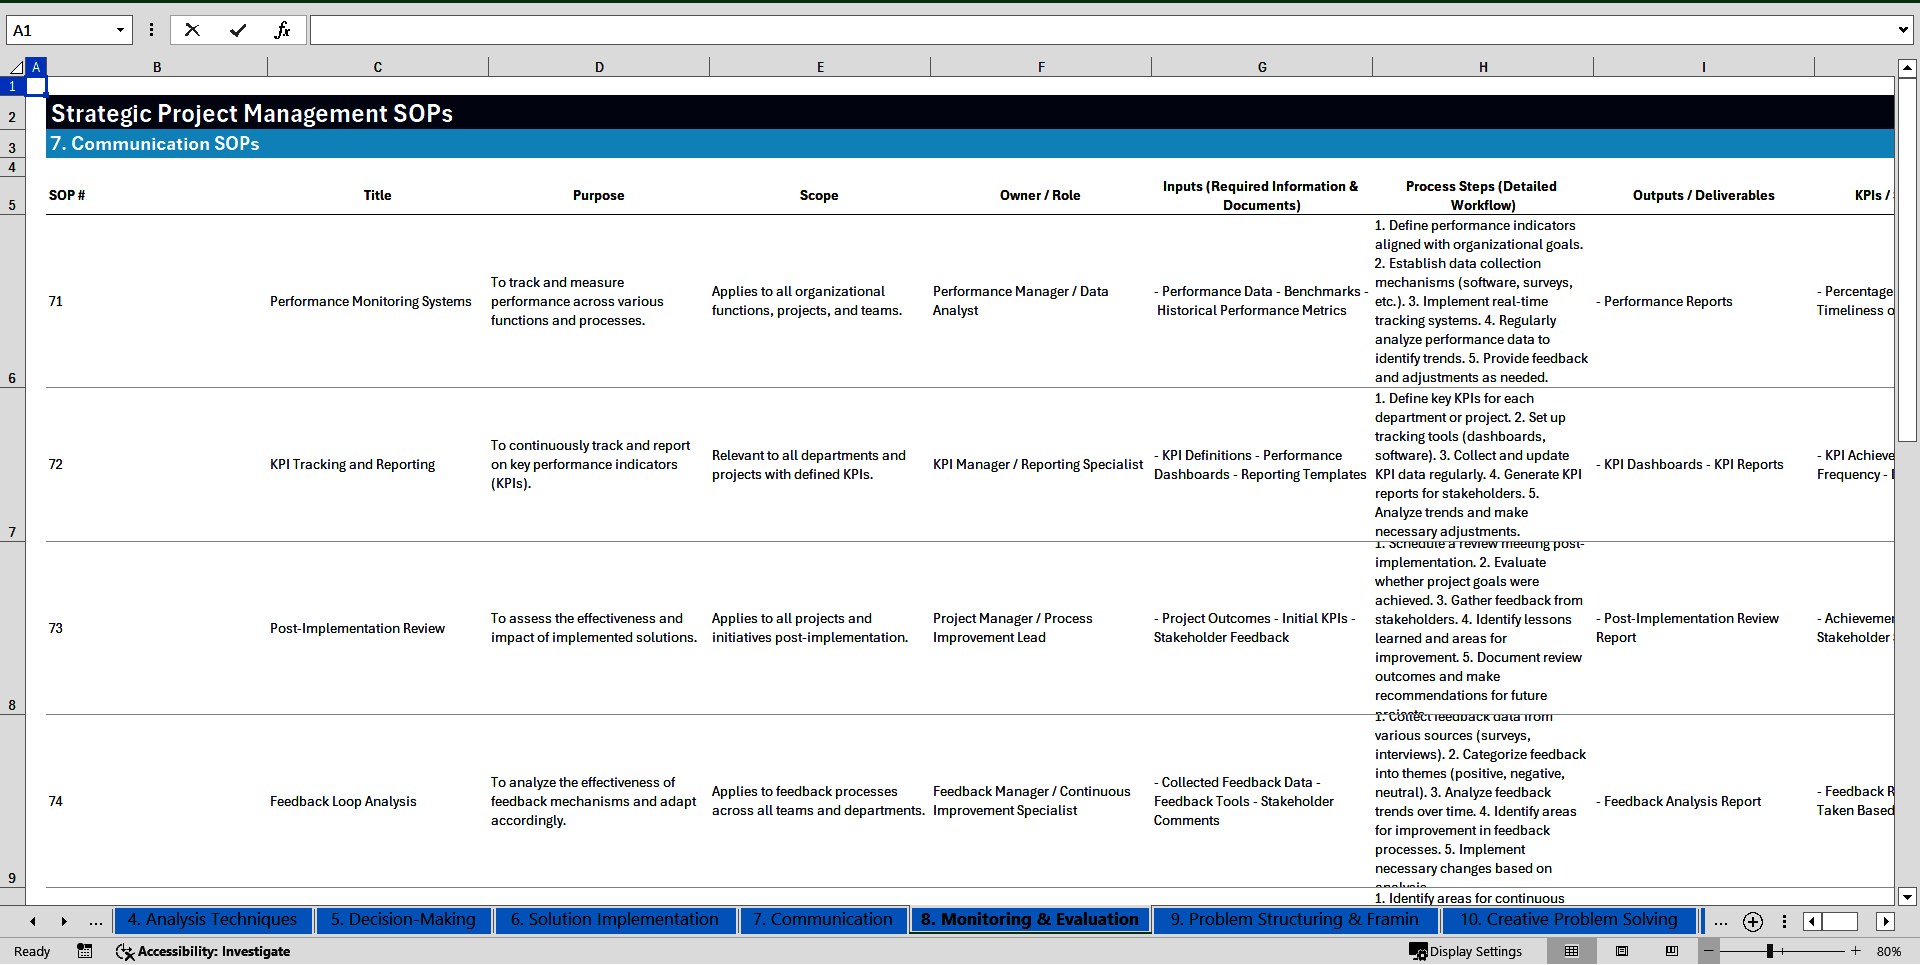The image size is (1920, 965).
Task: Open the 7. Communication sheet tab
Action: [822, 920]
